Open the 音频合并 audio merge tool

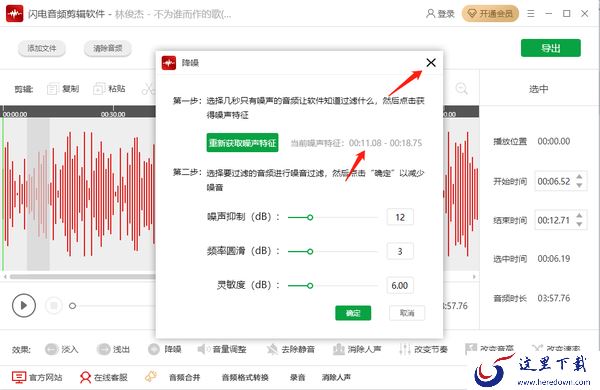point(184,377)
